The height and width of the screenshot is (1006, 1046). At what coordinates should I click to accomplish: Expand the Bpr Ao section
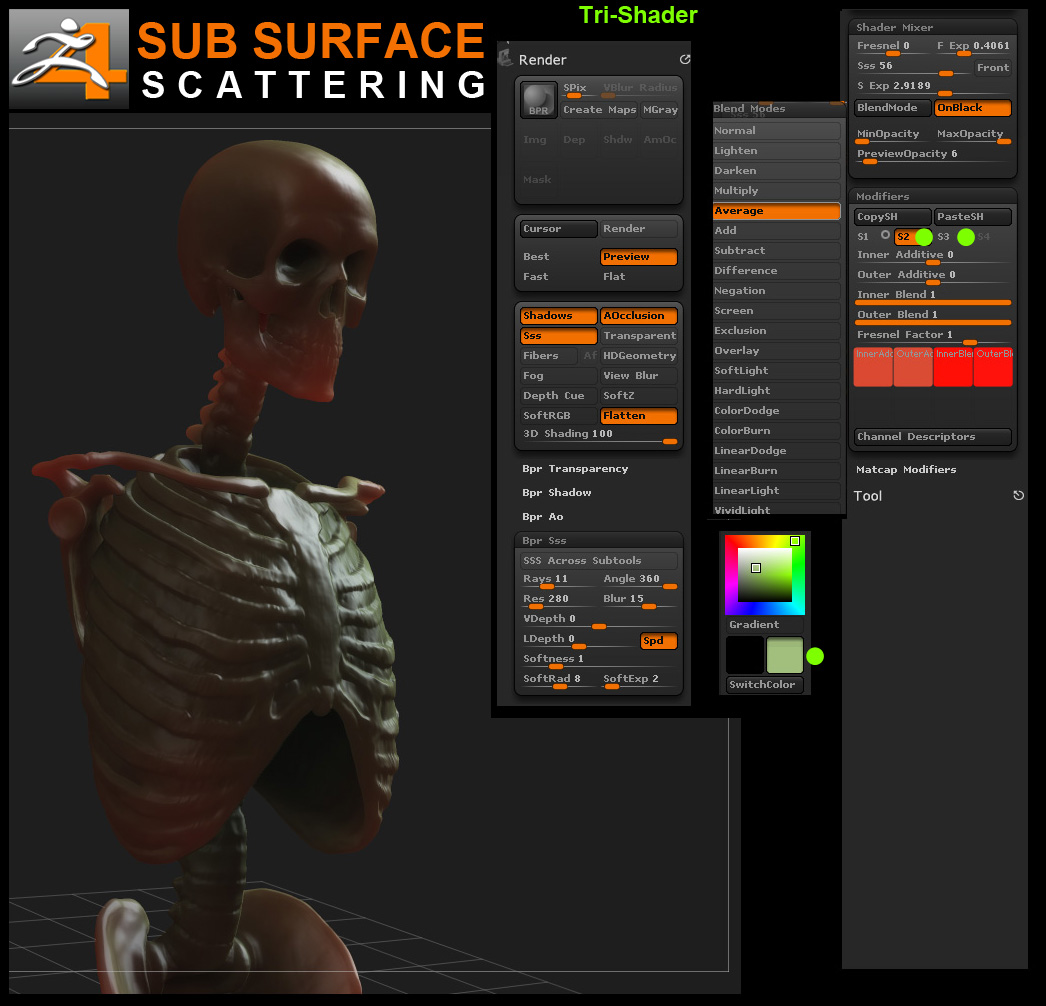pos(542,516)
